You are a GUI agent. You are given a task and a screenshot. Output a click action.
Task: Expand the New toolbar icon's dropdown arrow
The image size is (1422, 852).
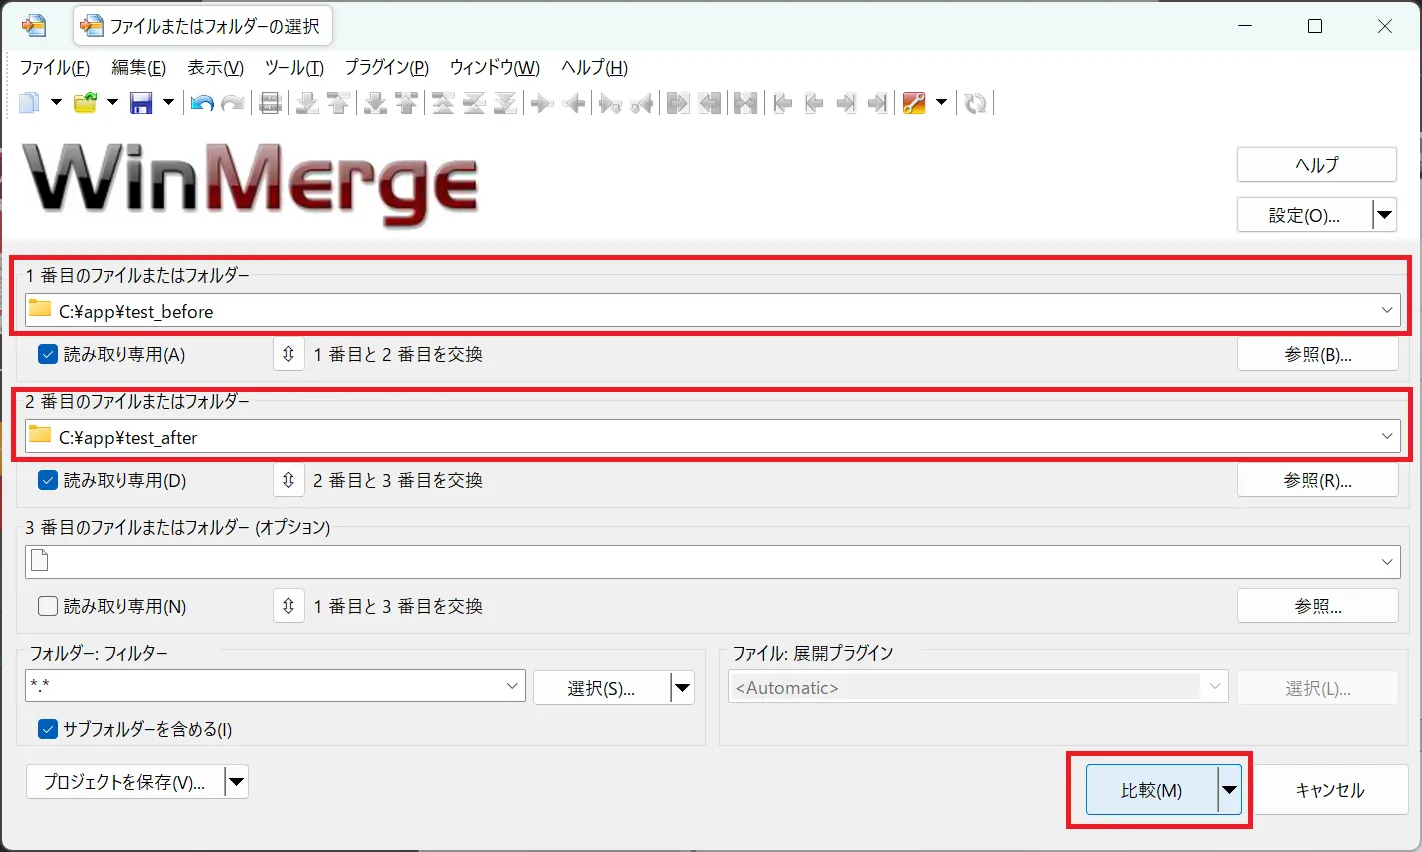coord(56,103)
